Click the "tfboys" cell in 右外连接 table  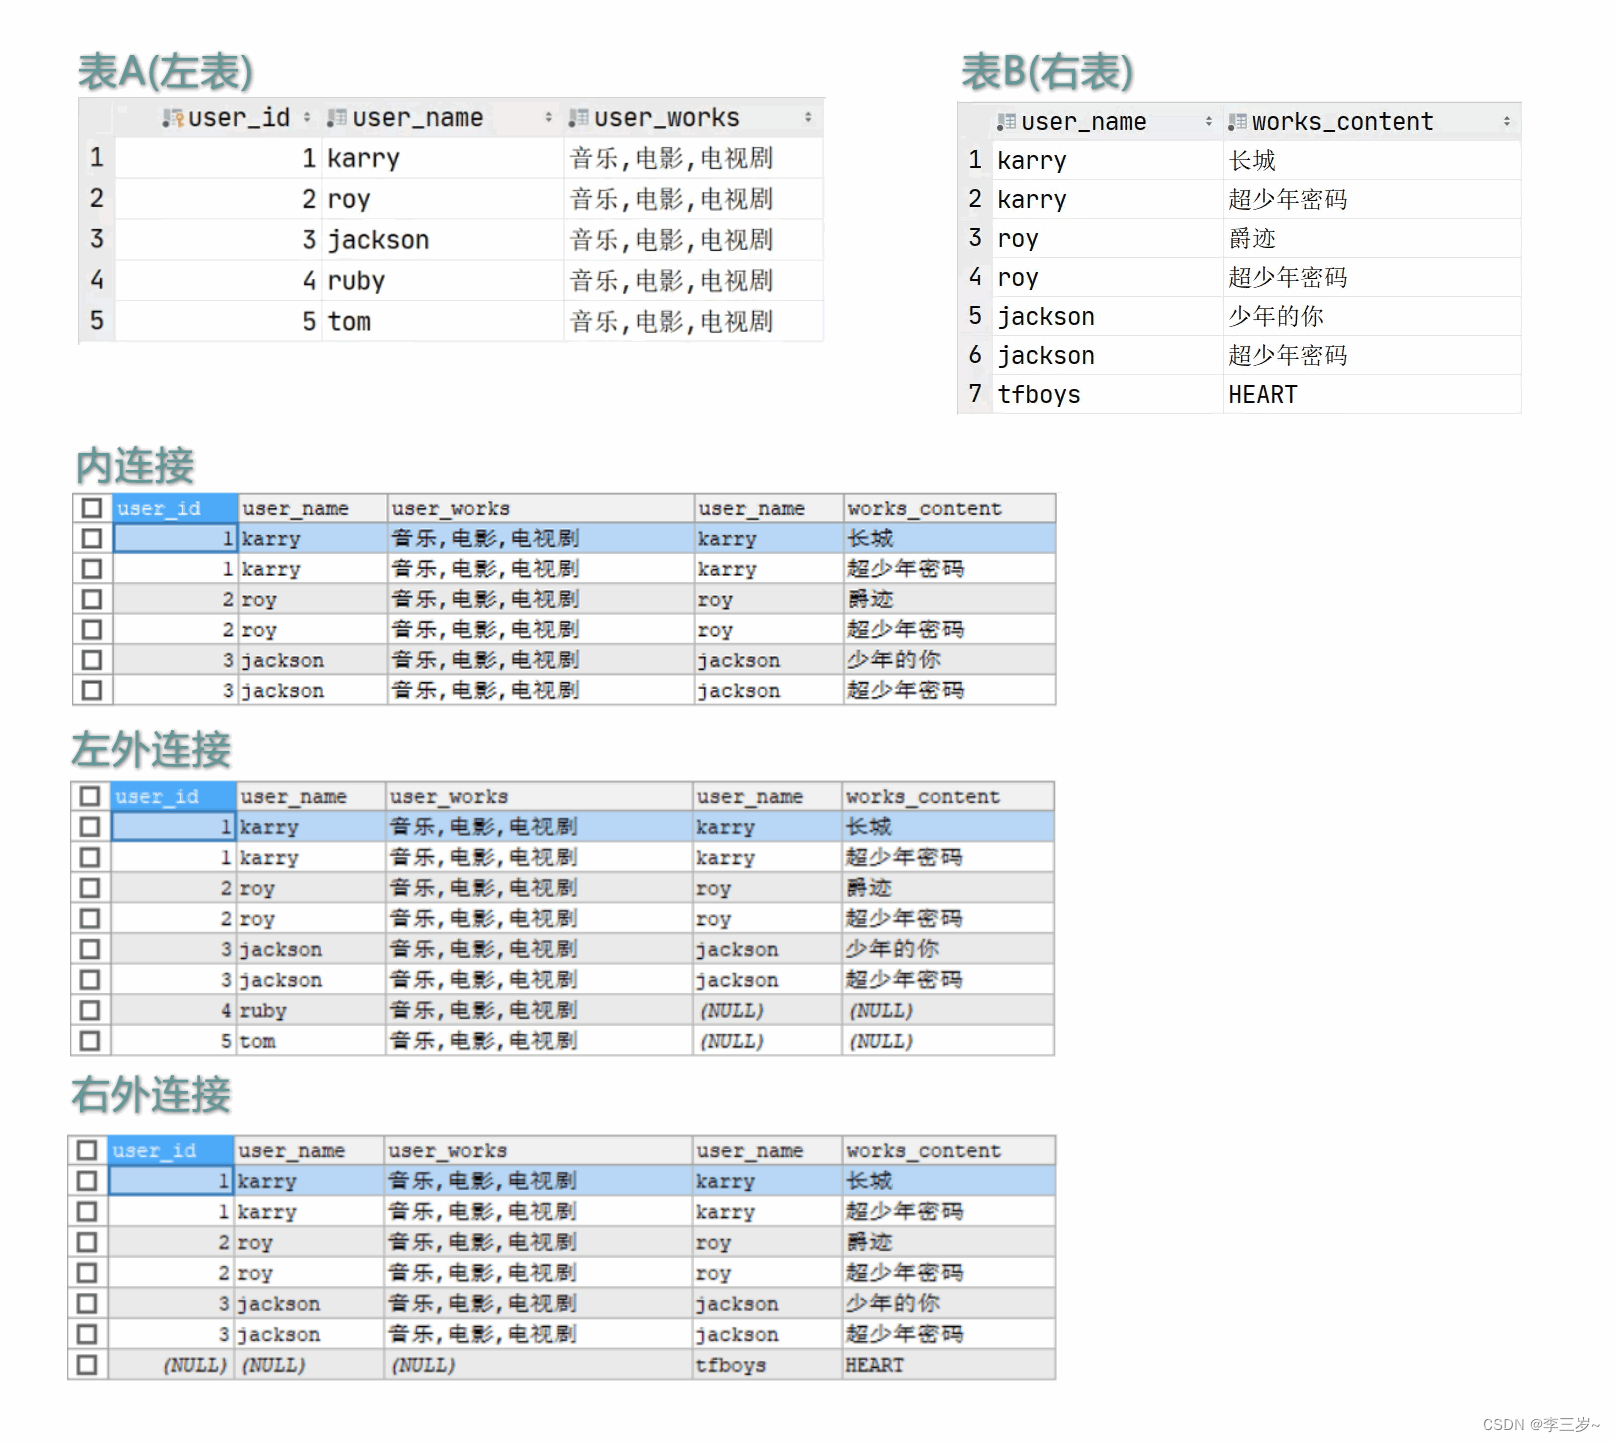(767, 1365)
